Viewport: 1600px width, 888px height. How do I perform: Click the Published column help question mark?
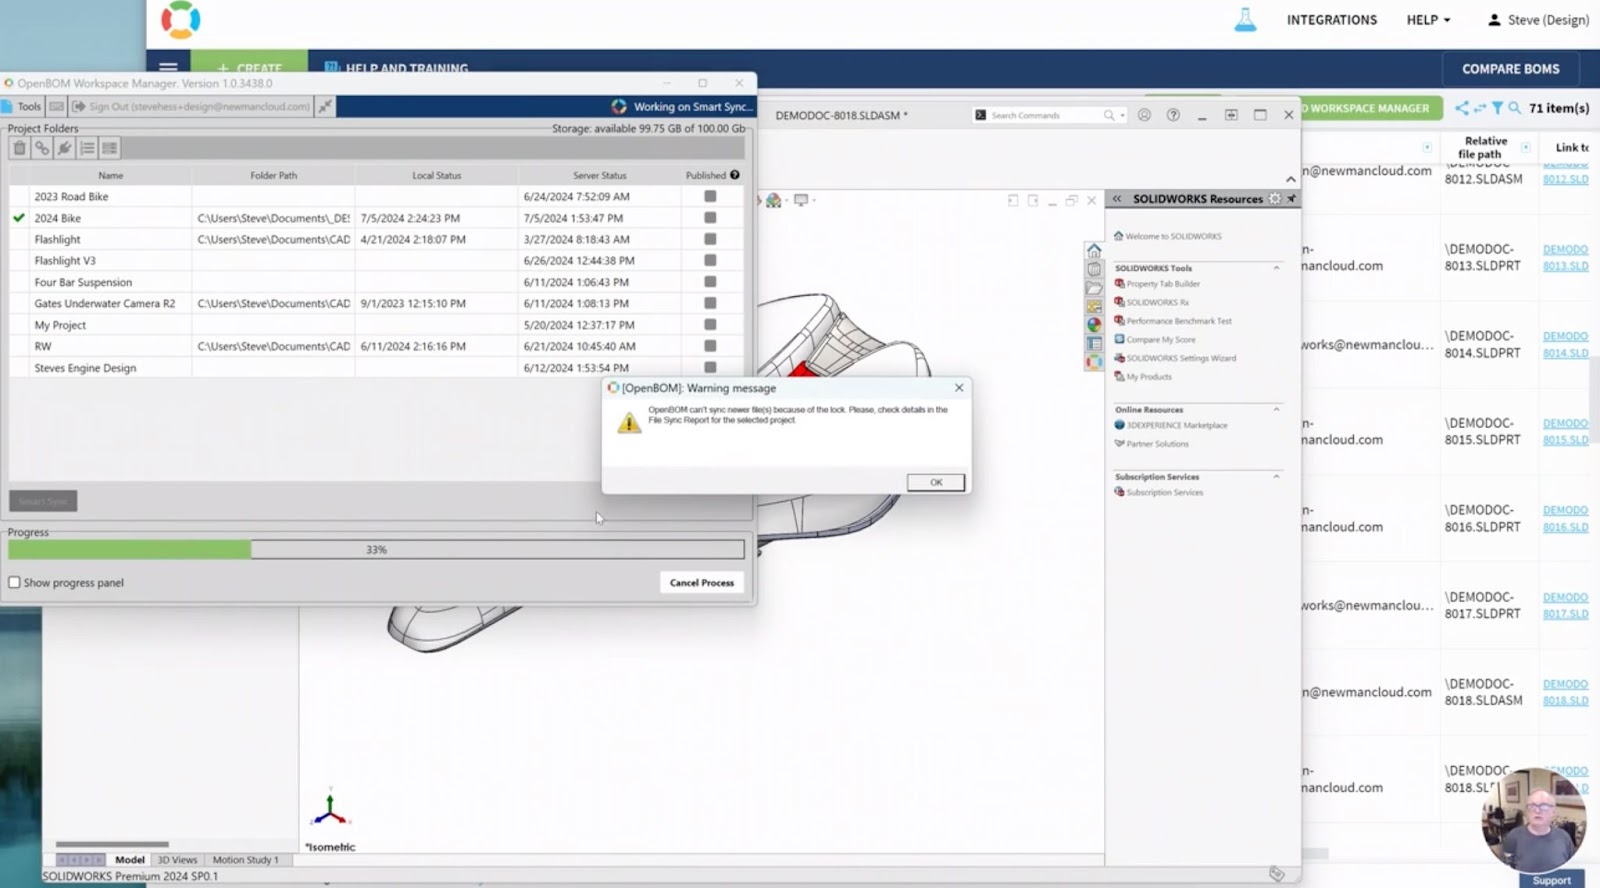click(x=735, y=175)
